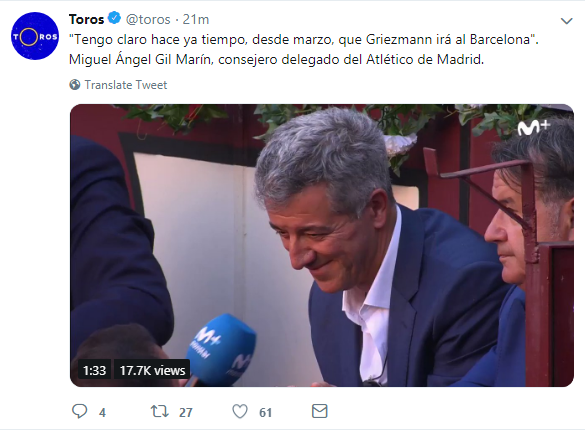Expand the tweet options chevron menu

tap(566, 21)
